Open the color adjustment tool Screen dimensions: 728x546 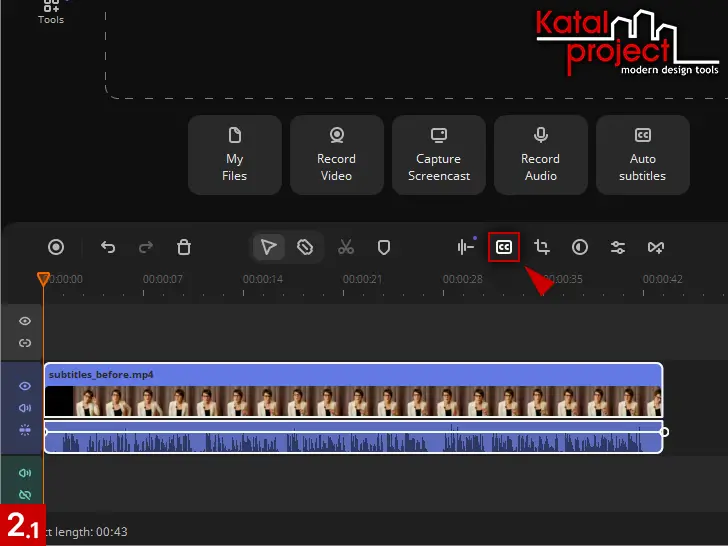580,247
